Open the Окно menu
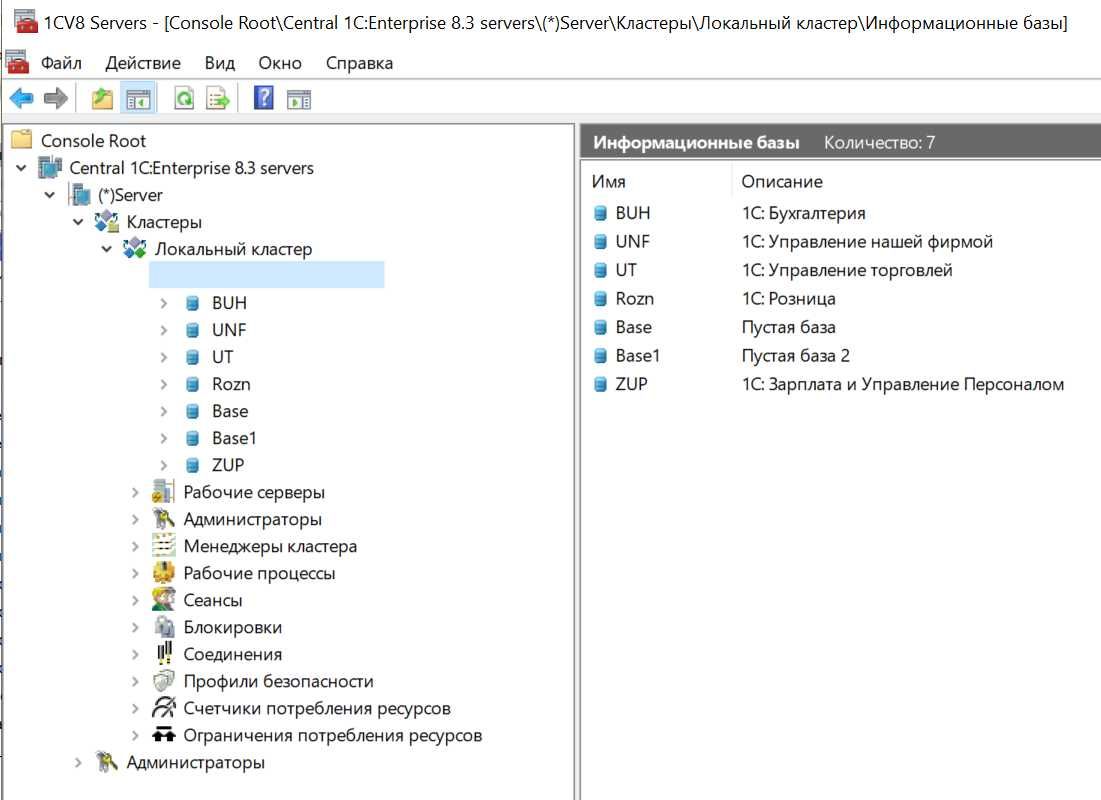This screenshot has height=800, width=1101. tap(280, 63)
